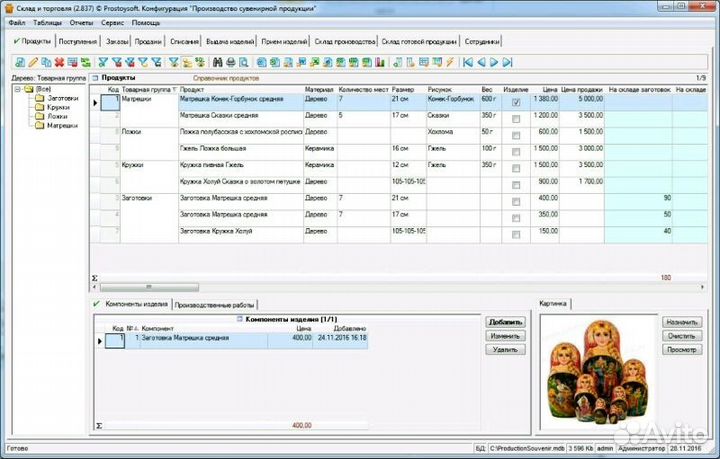Image resolution: width=720 pixels, height=459 pixels.
Task: Tick Изделие checkbox for Кружка пивная Гжель
Action: point(516,165)
